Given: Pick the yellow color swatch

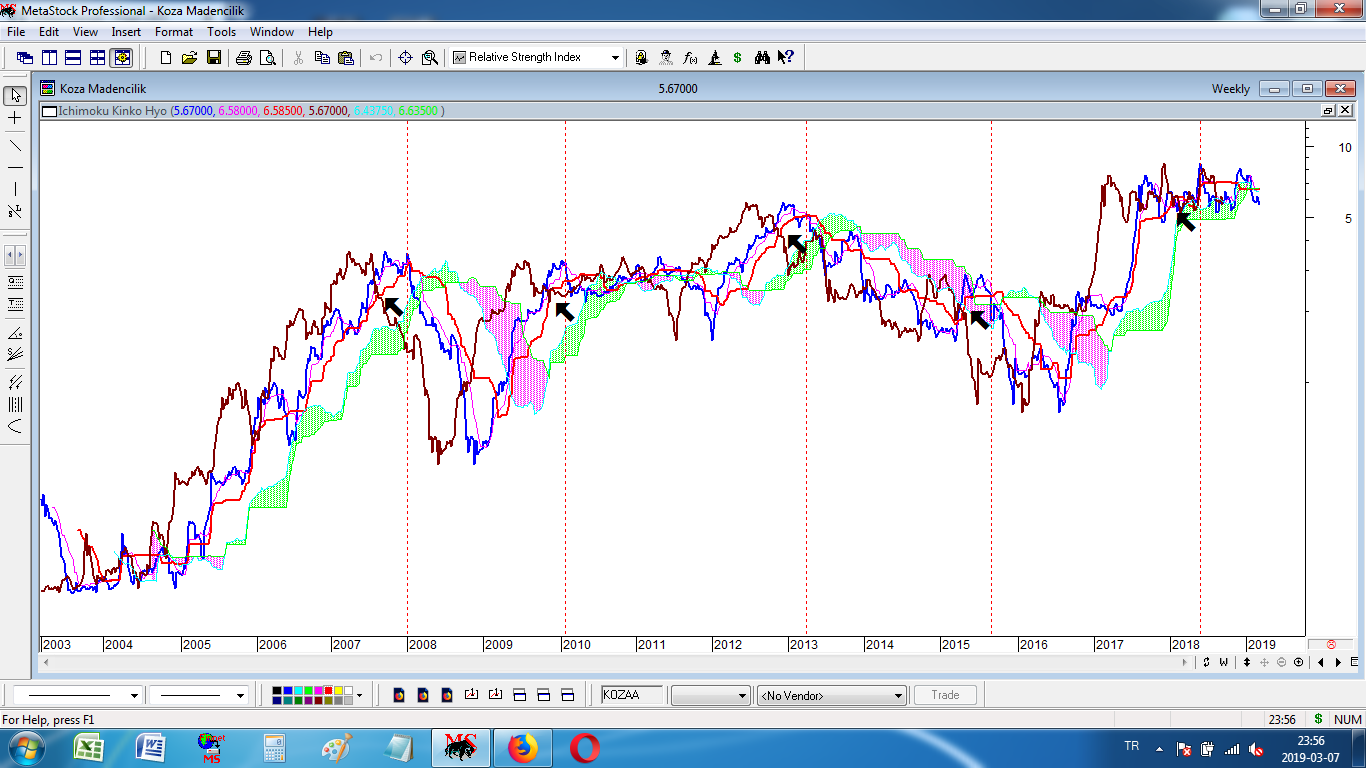Looking at the screenshot, I should (336, 690).
